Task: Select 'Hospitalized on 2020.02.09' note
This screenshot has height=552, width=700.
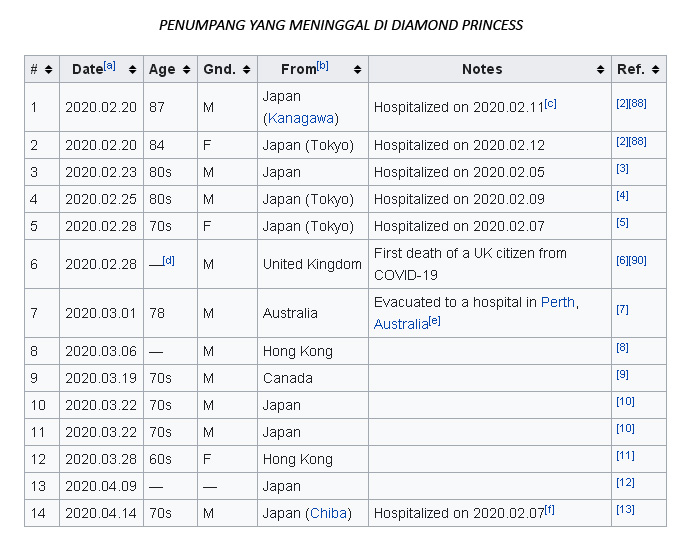Action: click(x=459, y=199)
